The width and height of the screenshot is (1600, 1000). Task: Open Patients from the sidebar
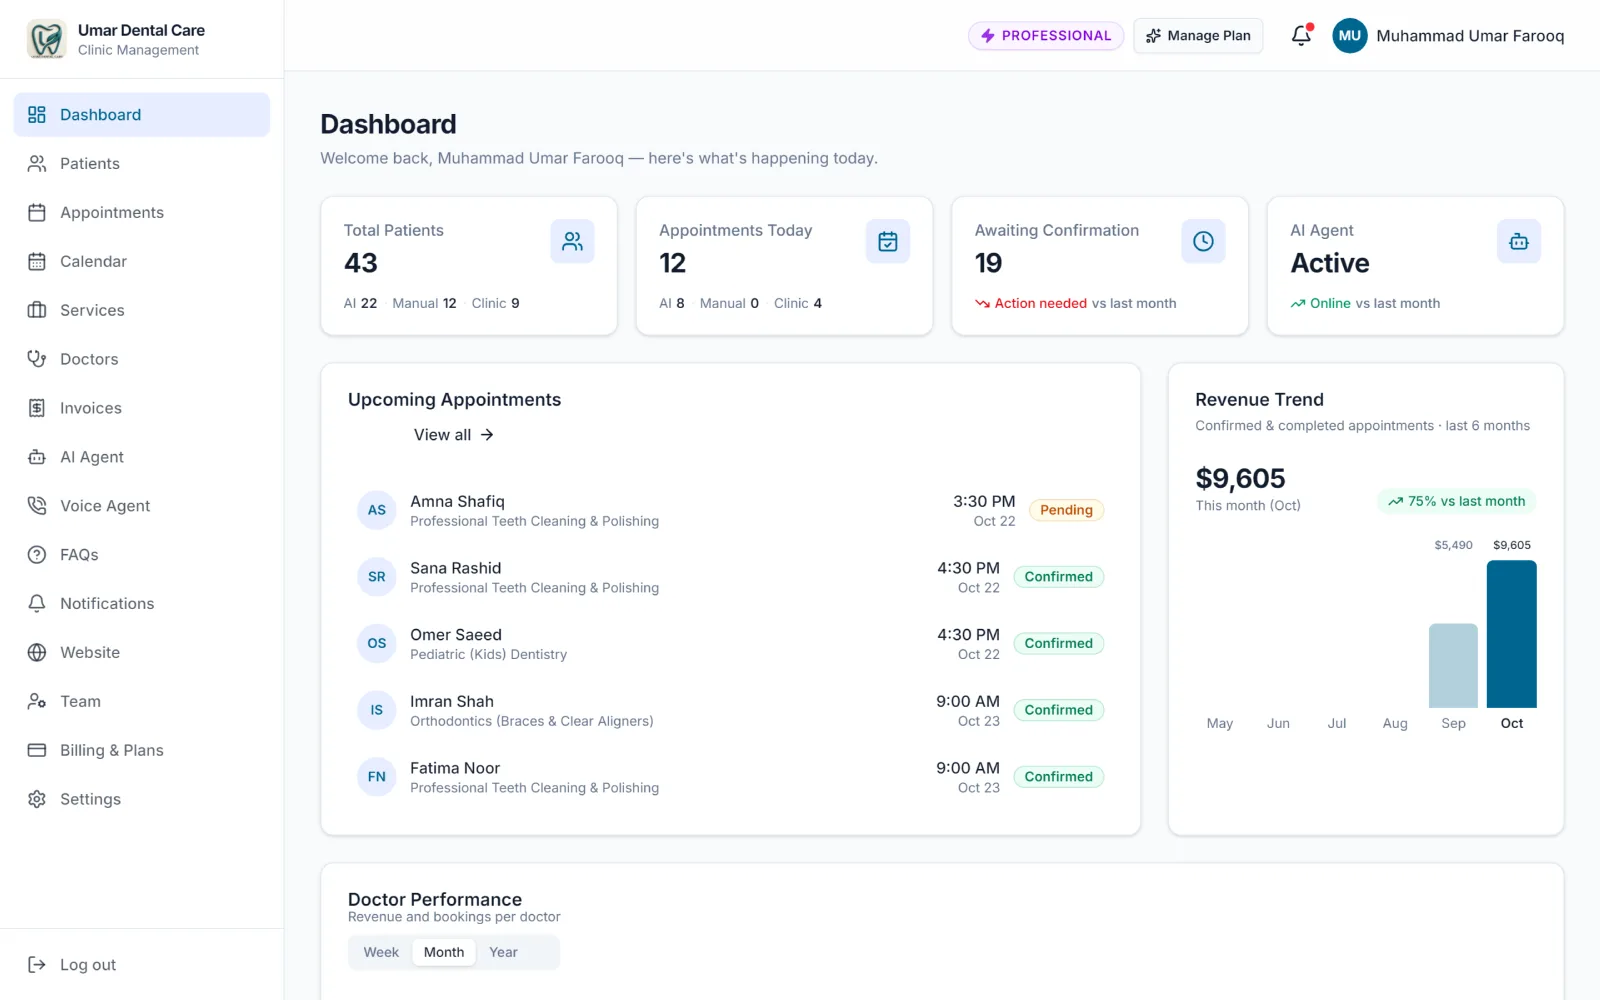pyautogui.click(x=142, y=163)
